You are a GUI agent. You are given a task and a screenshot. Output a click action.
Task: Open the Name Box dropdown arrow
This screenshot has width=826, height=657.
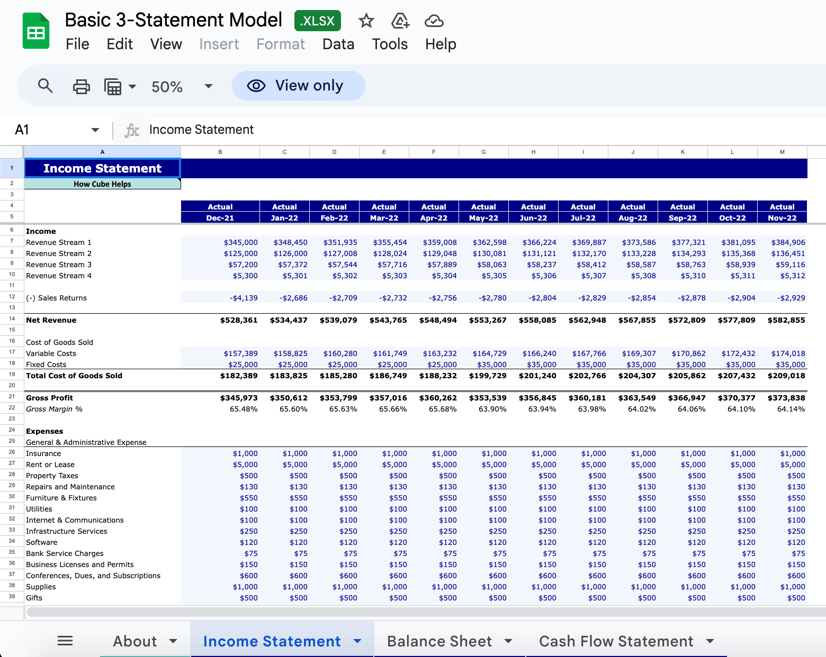pos(95,130)
